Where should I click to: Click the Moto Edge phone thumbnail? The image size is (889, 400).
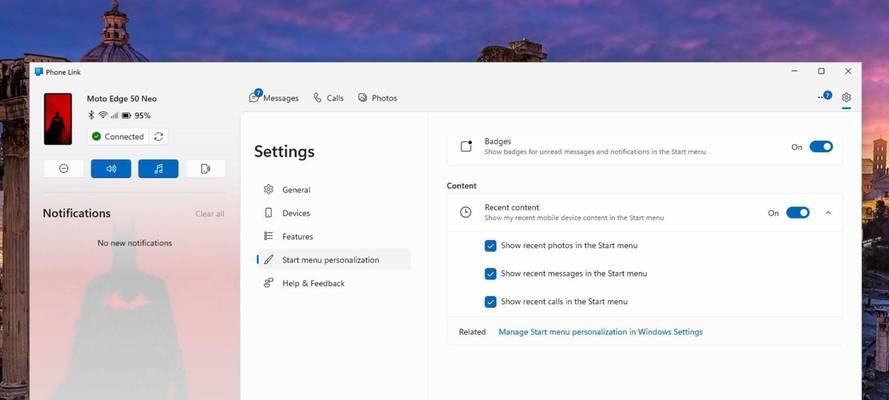[58, 119]
